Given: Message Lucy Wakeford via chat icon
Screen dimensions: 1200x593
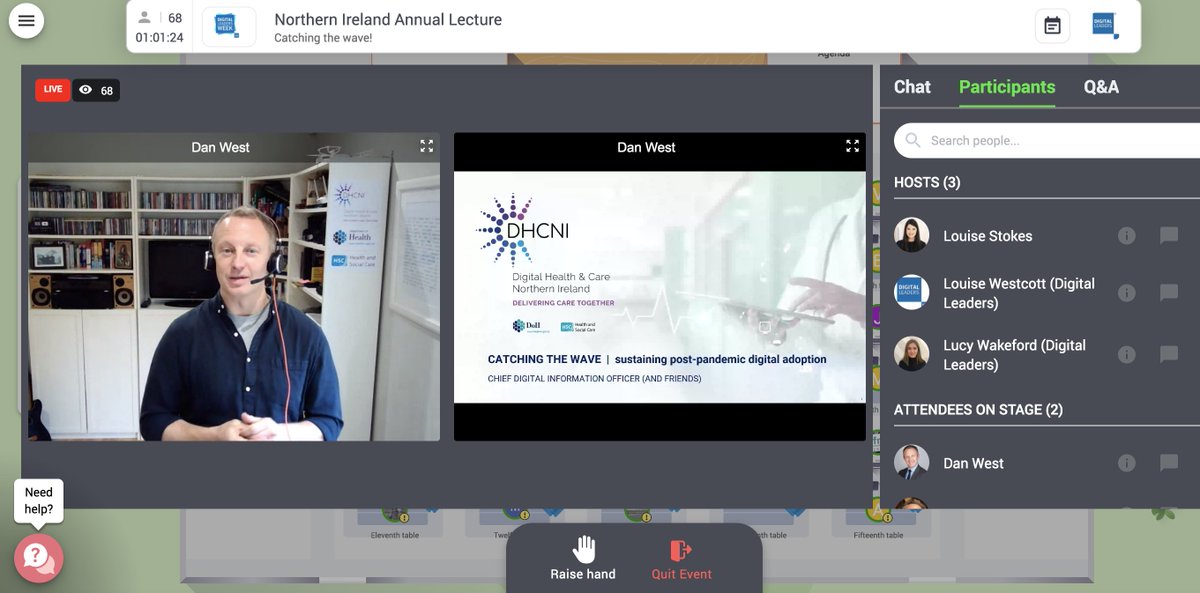Looking at the screenshot, I should pos(1169,355).
